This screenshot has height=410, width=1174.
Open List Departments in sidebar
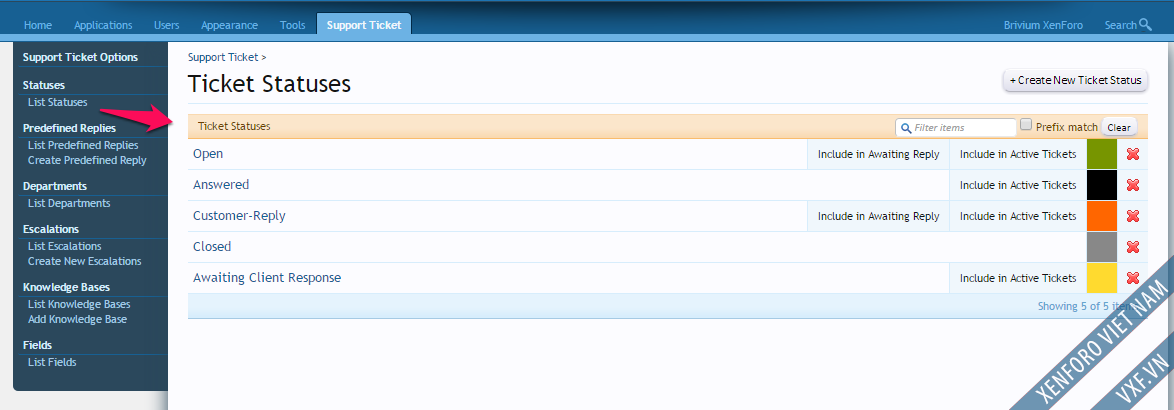(x=69, y=203)
